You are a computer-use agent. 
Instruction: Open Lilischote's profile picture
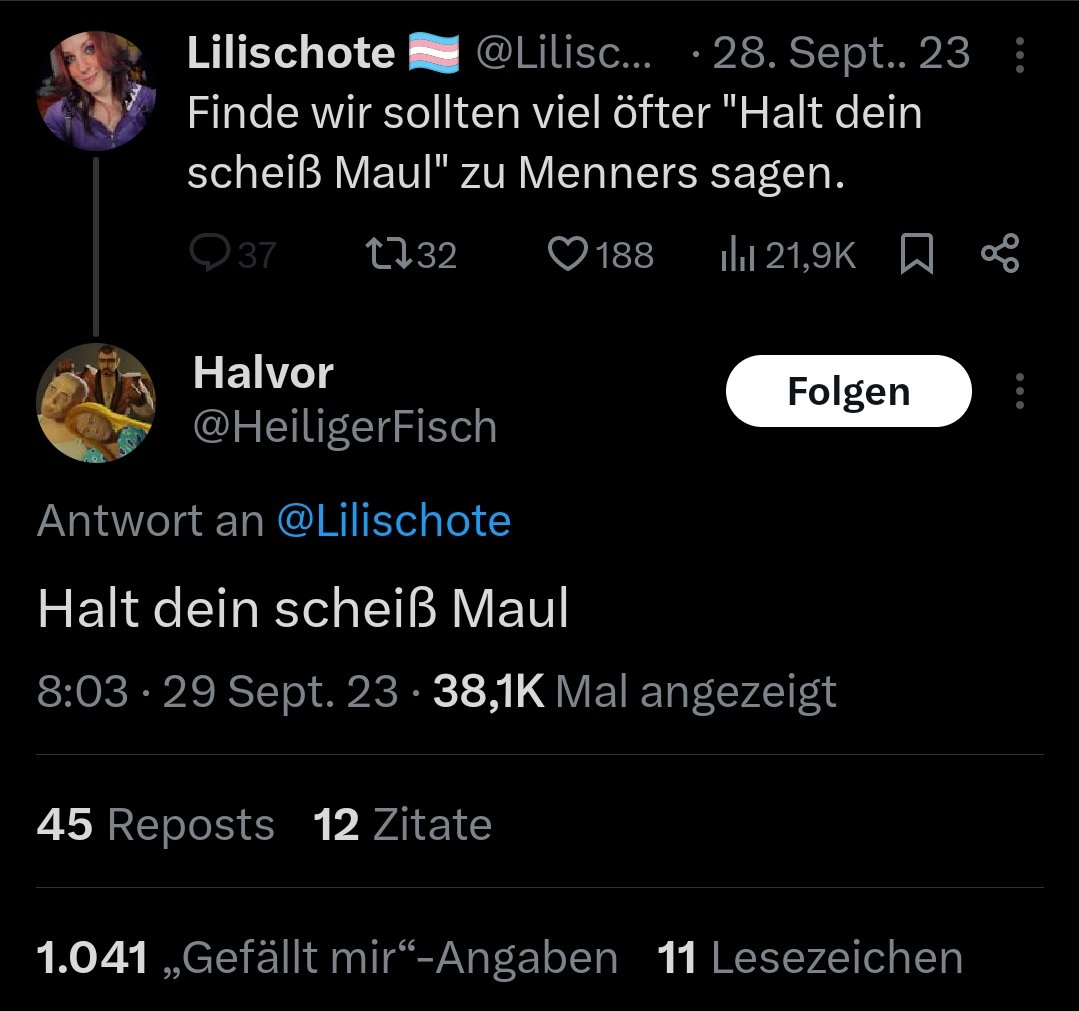96,90
